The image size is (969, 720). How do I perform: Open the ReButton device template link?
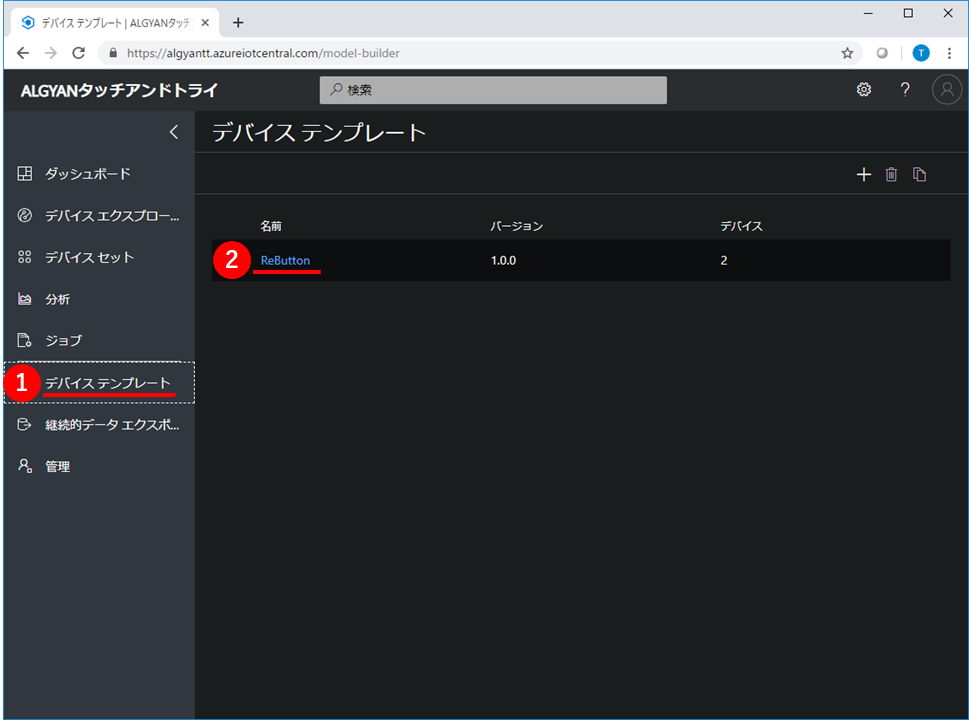(x=285, y=260)
